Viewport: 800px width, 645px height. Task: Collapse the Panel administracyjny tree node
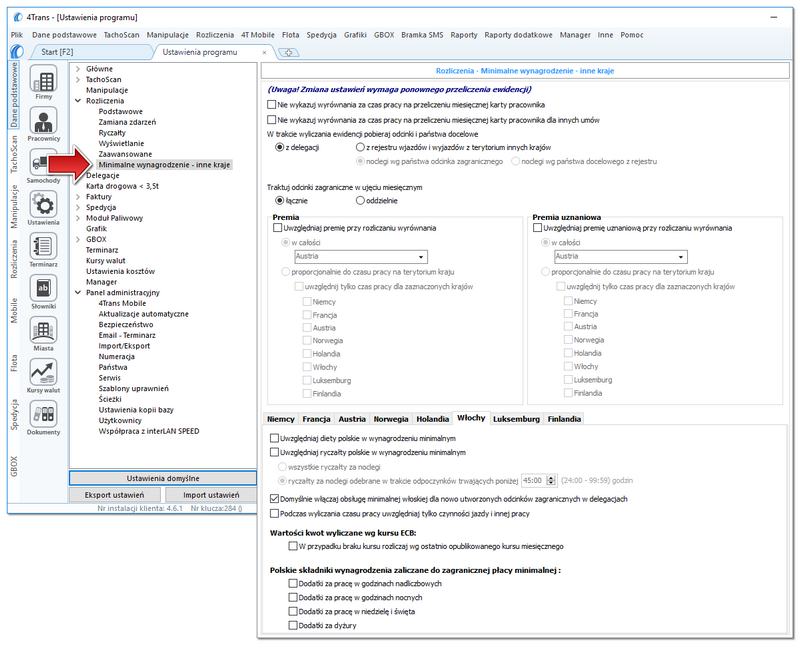78,293
